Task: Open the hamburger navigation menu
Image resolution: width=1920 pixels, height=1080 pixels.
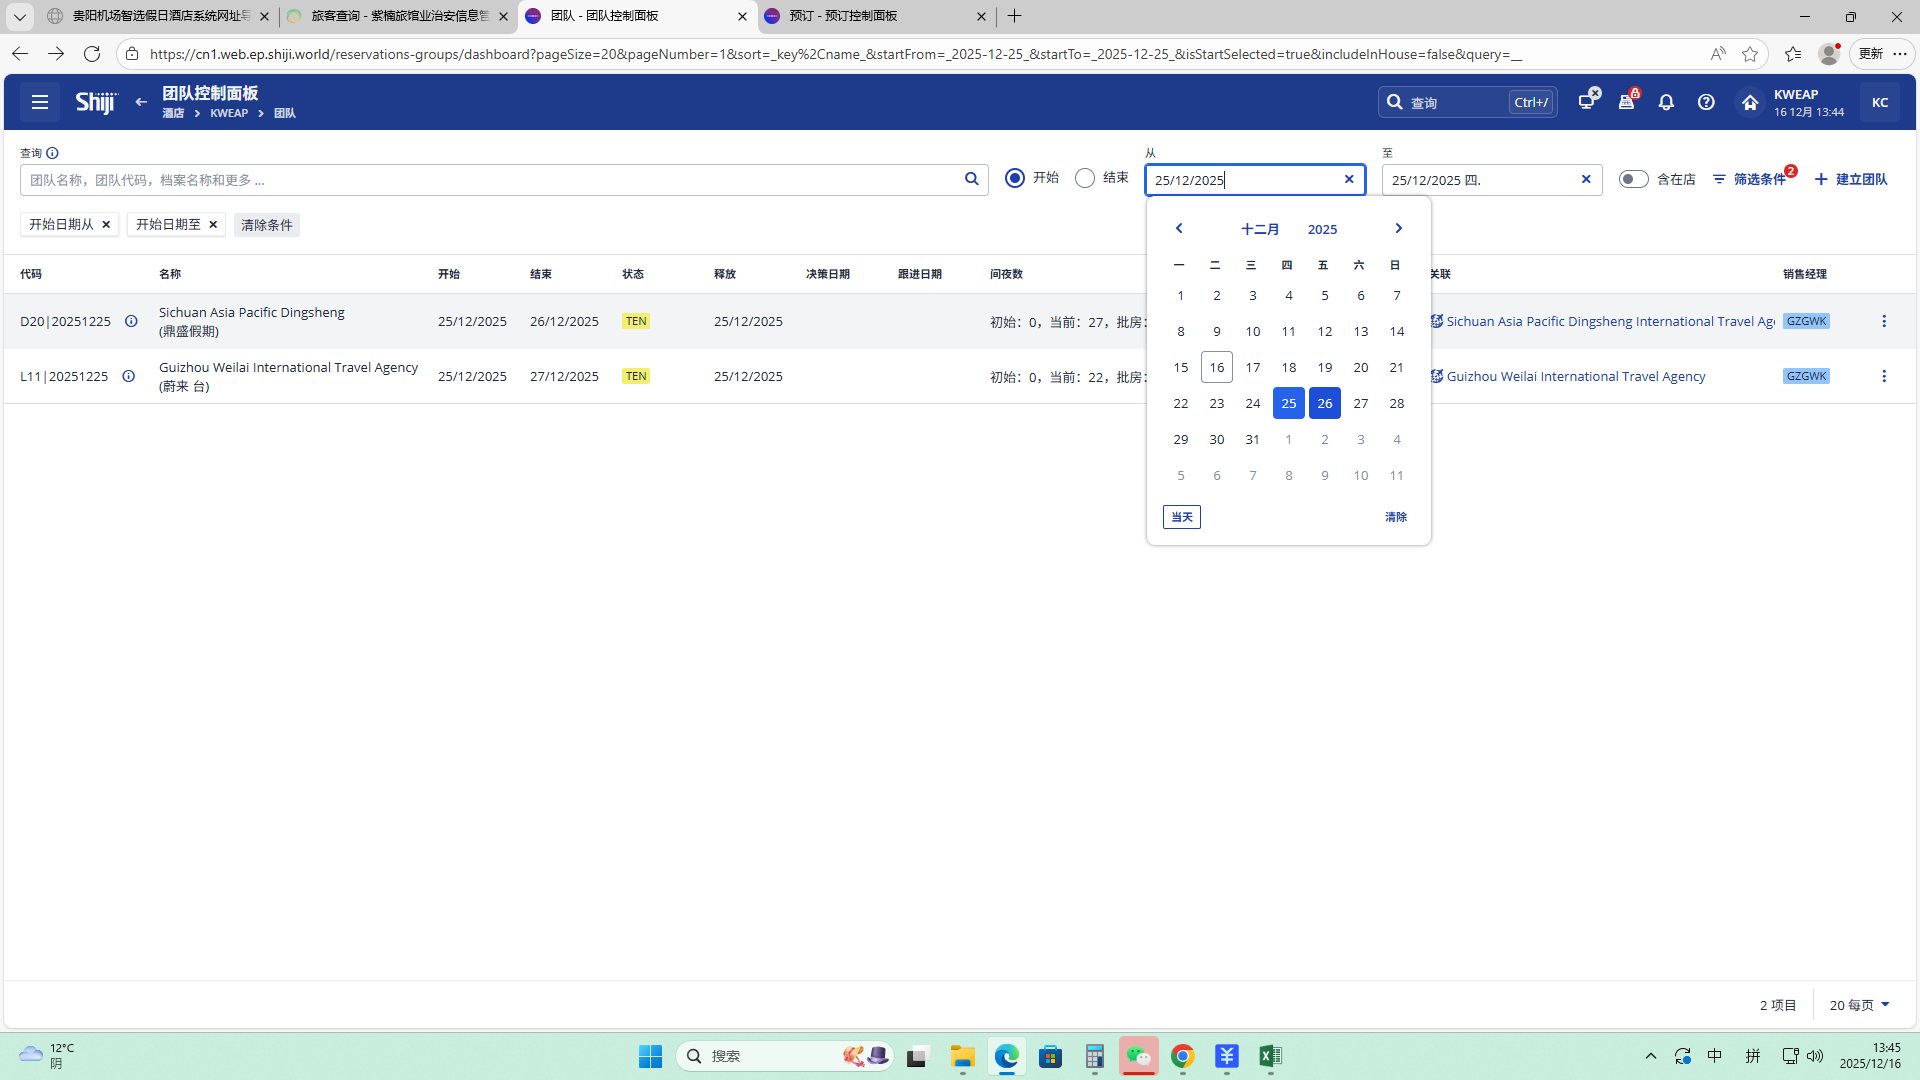Action: (x=40, y=102)
